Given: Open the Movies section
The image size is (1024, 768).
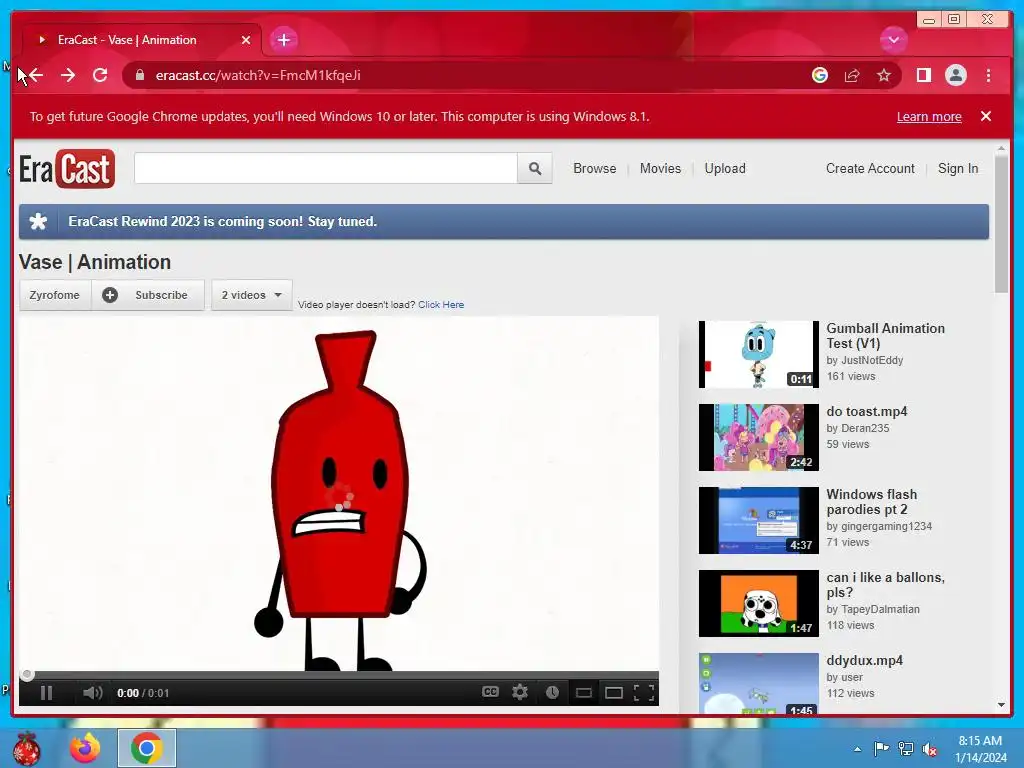Looking at the screenshot, I should pyautogui.click(x=660, y=168).
